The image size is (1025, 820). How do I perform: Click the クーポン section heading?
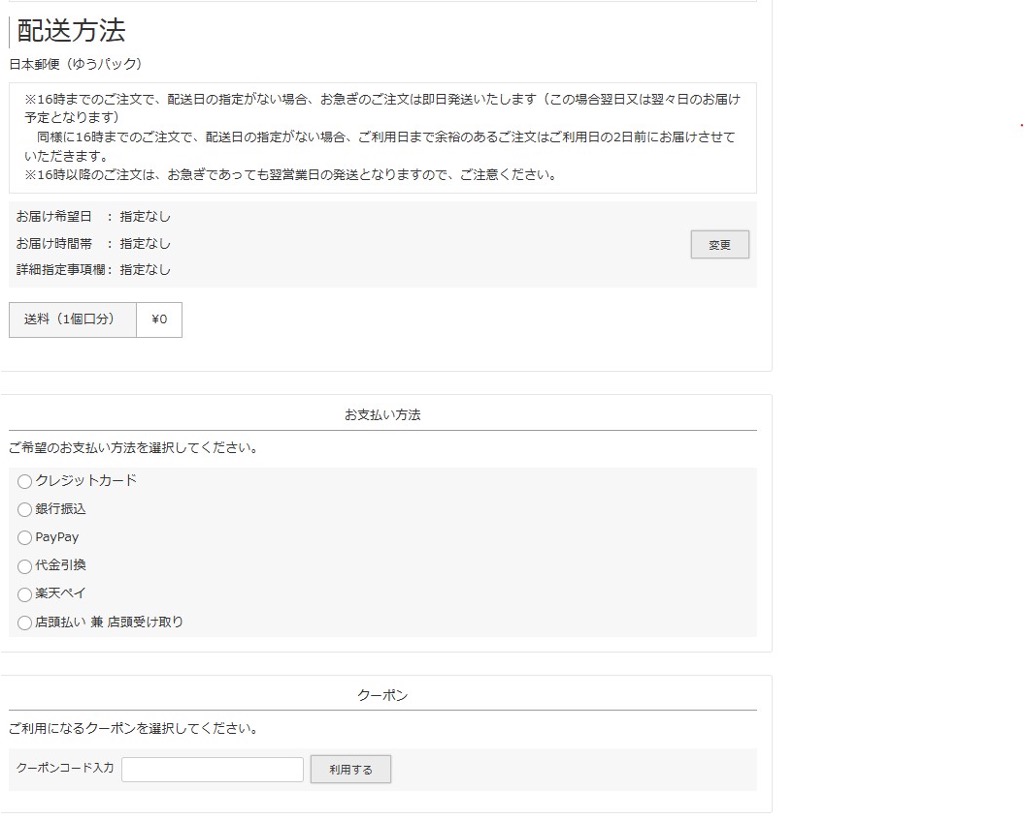coord(384,694)
